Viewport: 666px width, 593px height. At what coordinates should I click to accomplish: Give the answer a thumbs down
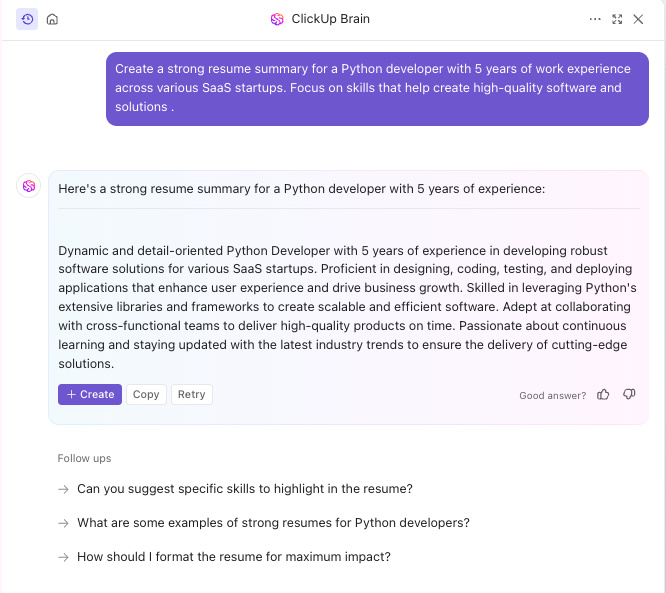(x=629, y=395)
